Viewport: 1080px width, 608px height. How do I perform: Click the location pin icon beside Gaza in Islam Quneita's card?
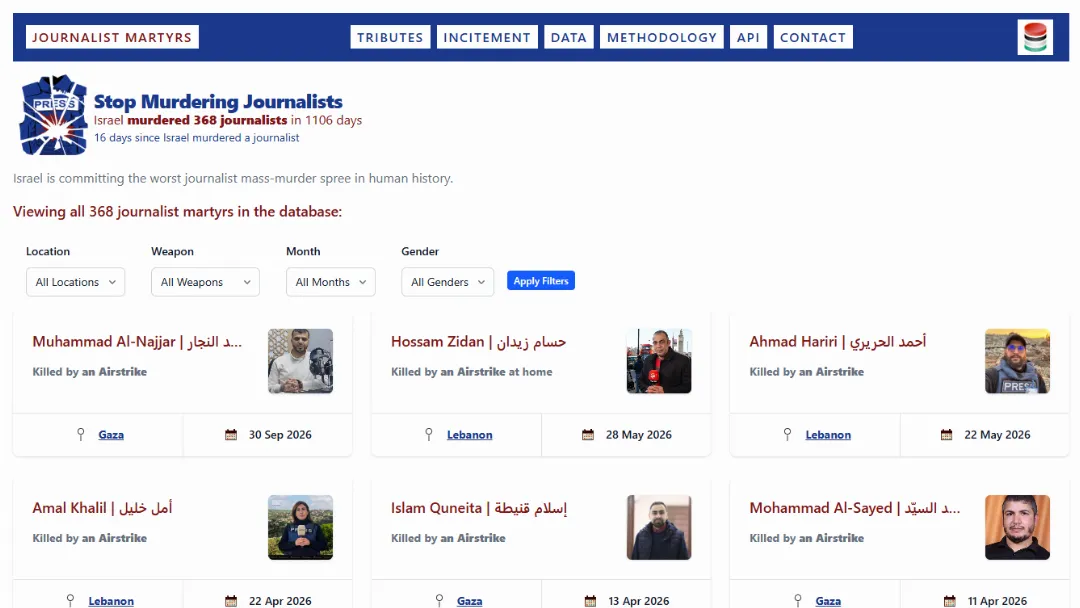point(439,601)
